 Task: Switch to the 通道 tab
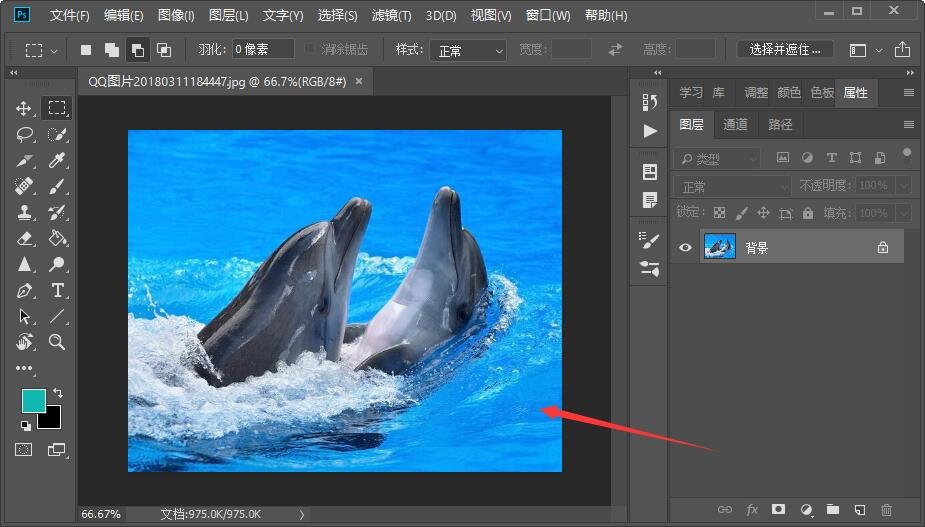(x=735, y=124)
